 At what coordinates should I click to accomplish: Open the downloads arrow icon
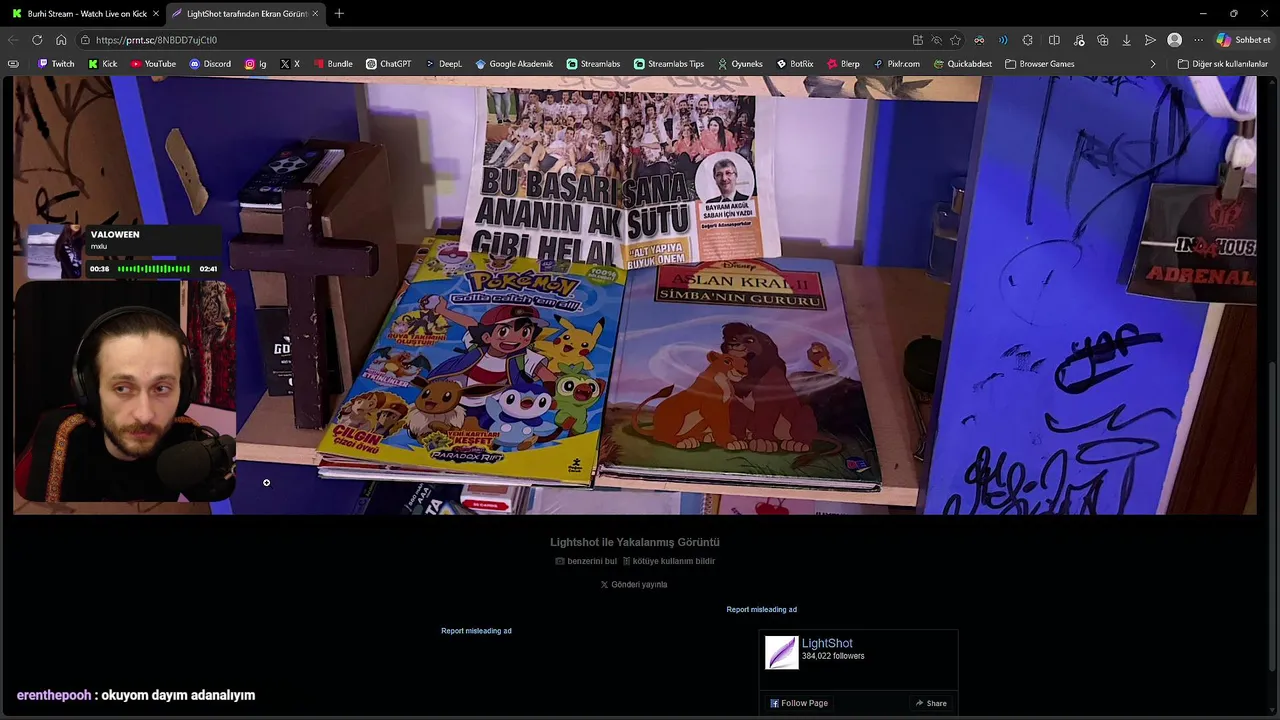point(1126,40)
